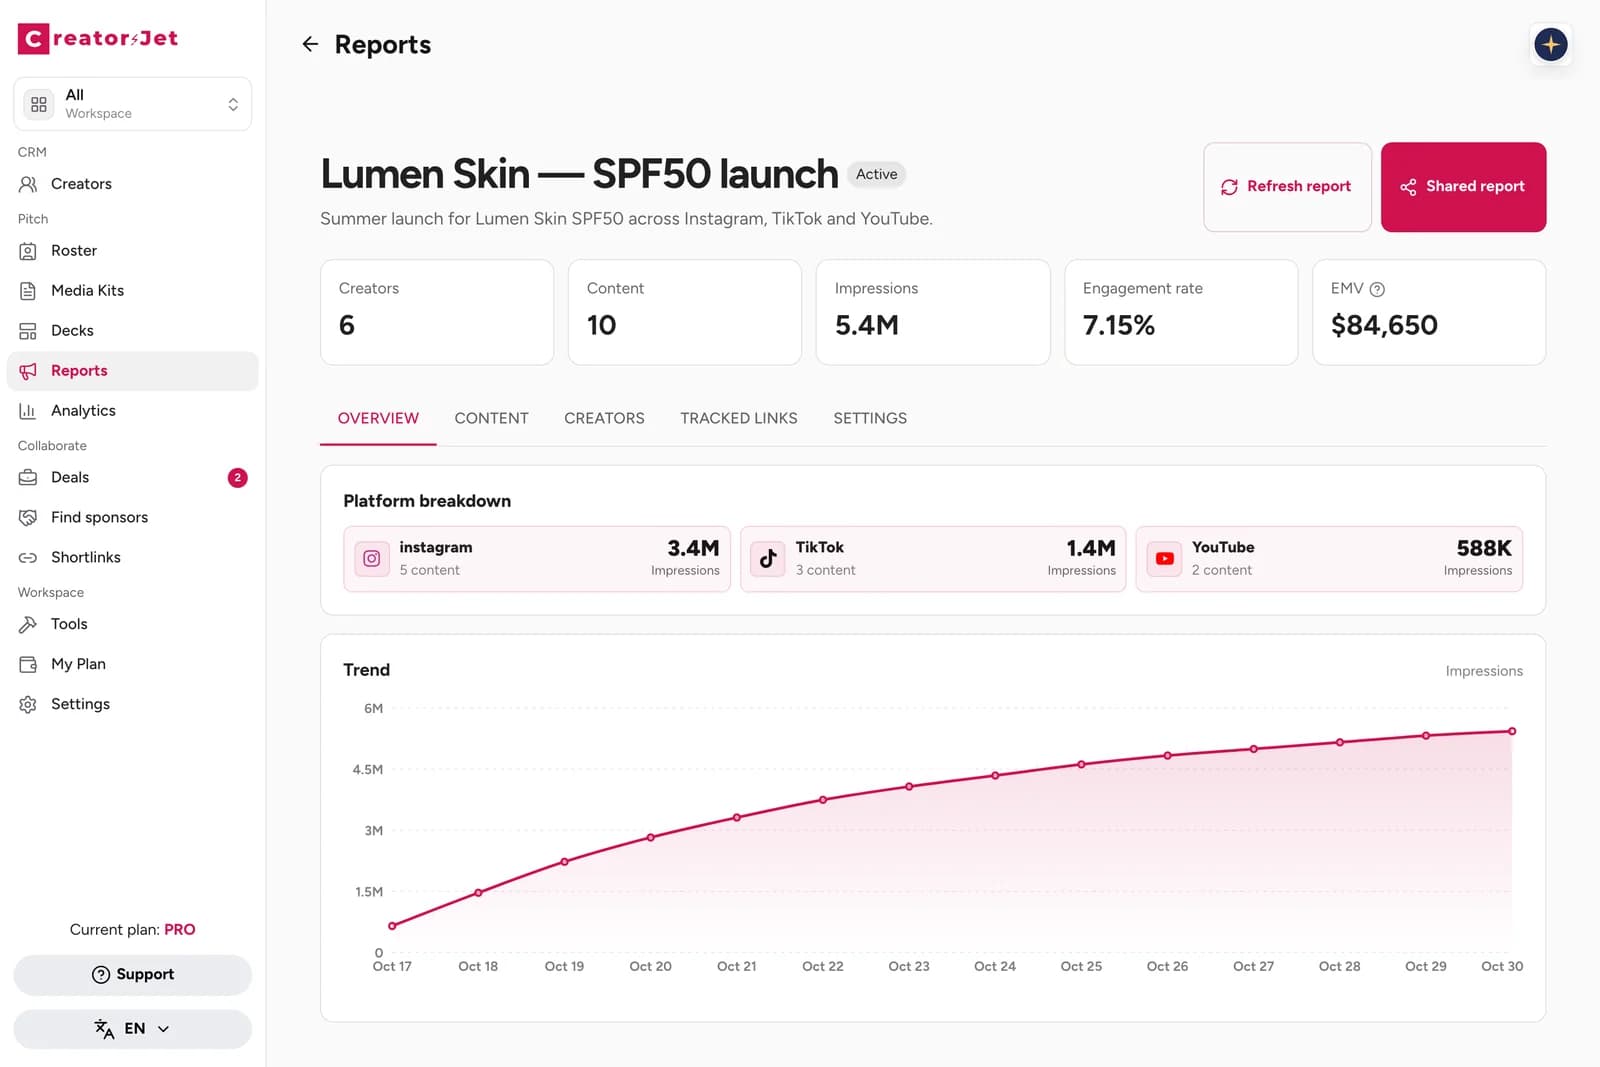Open Creators in the sidebar
Image resolution: width=1600 pixels, height=1067 pixels.
[132, 184]
